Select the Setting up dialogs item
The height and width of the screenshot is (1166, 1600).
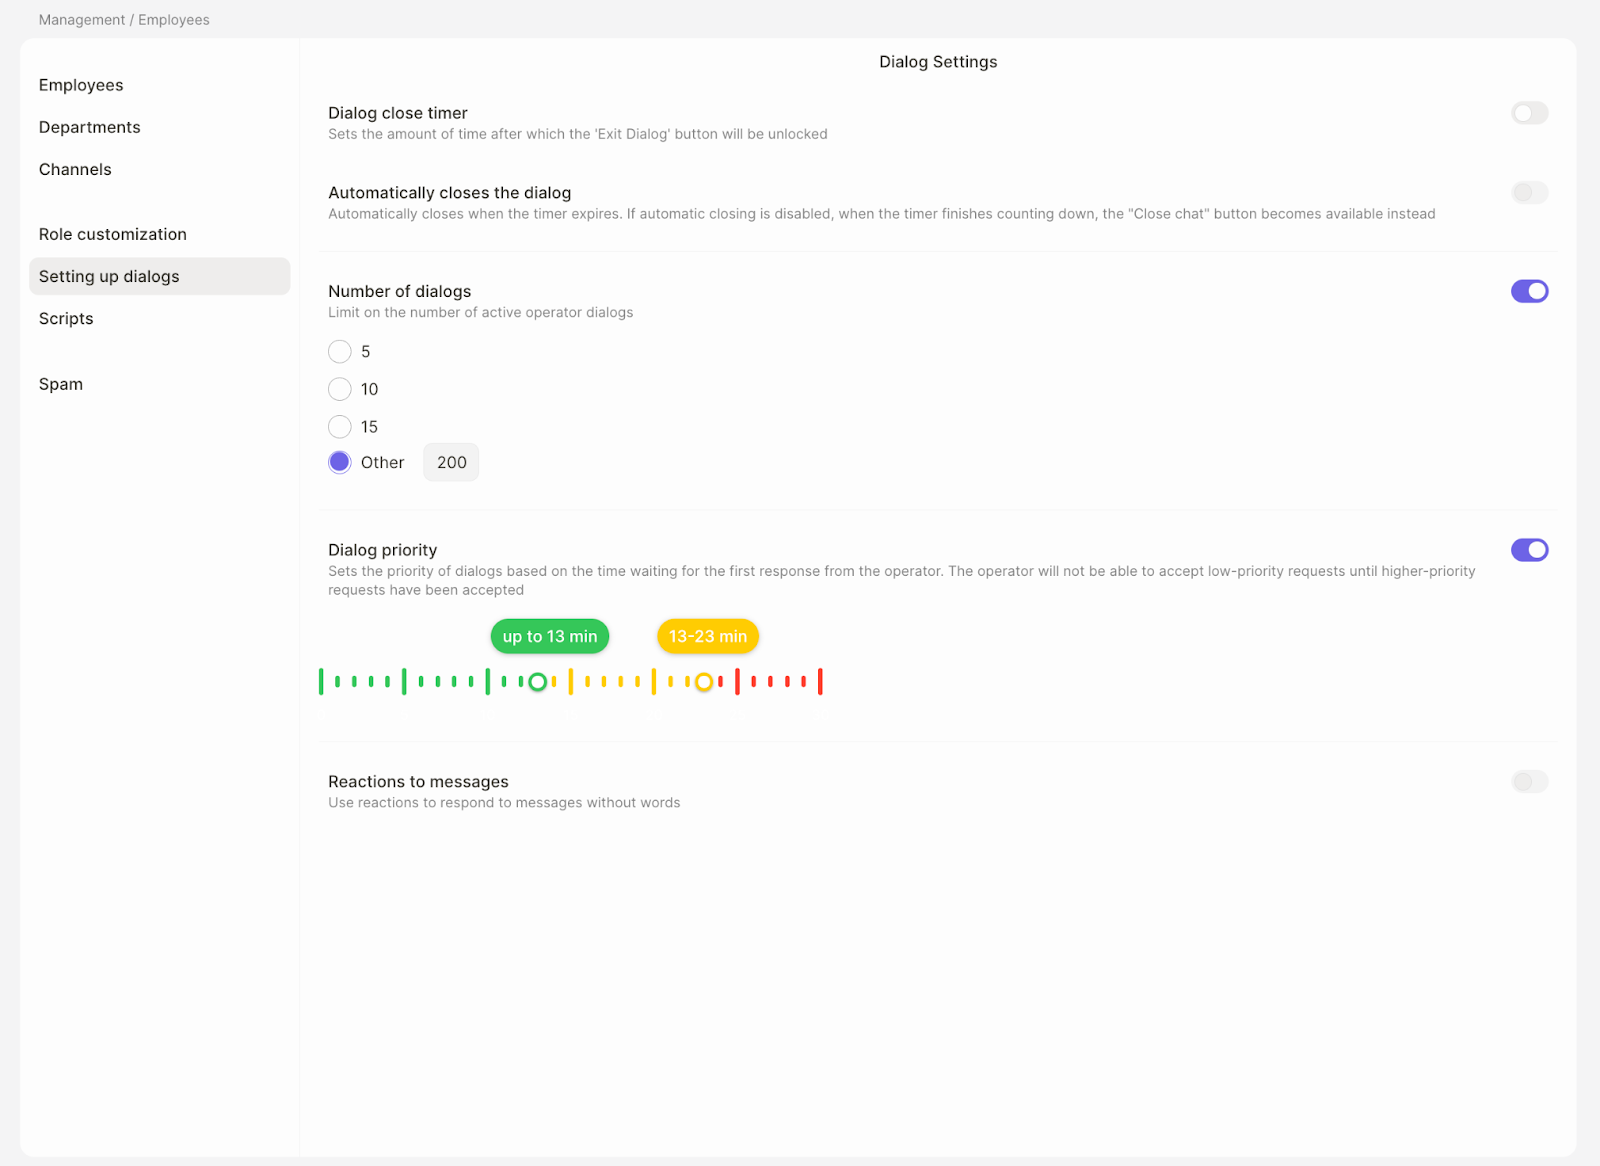click(x=160, y=276)
